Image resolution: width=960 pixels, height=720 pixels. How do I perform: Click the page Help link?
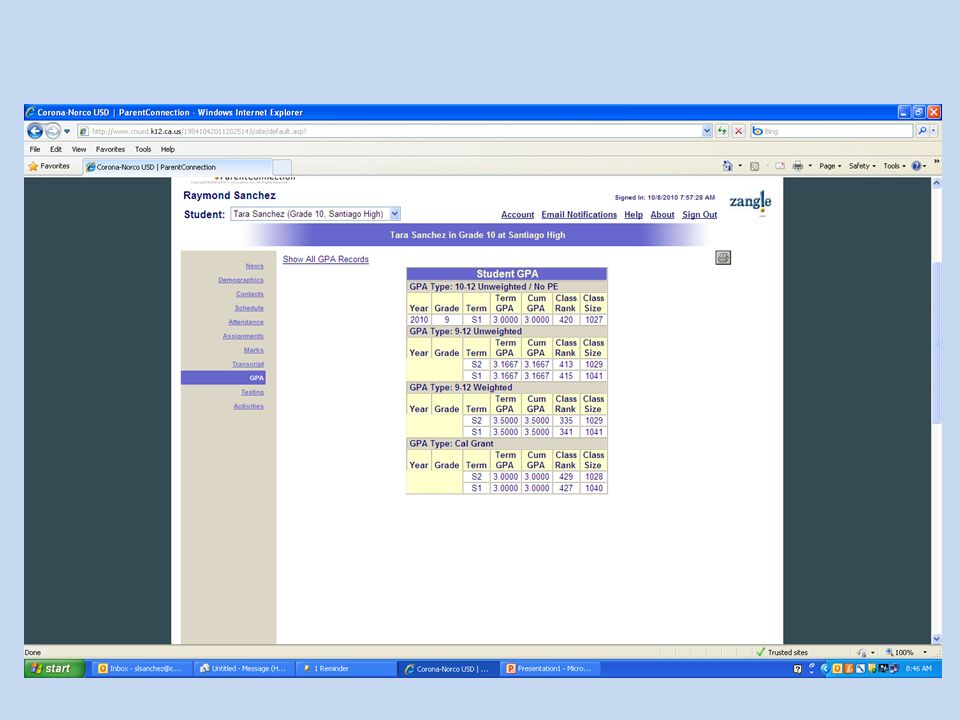pyautogui.click(x=634, y=215)
